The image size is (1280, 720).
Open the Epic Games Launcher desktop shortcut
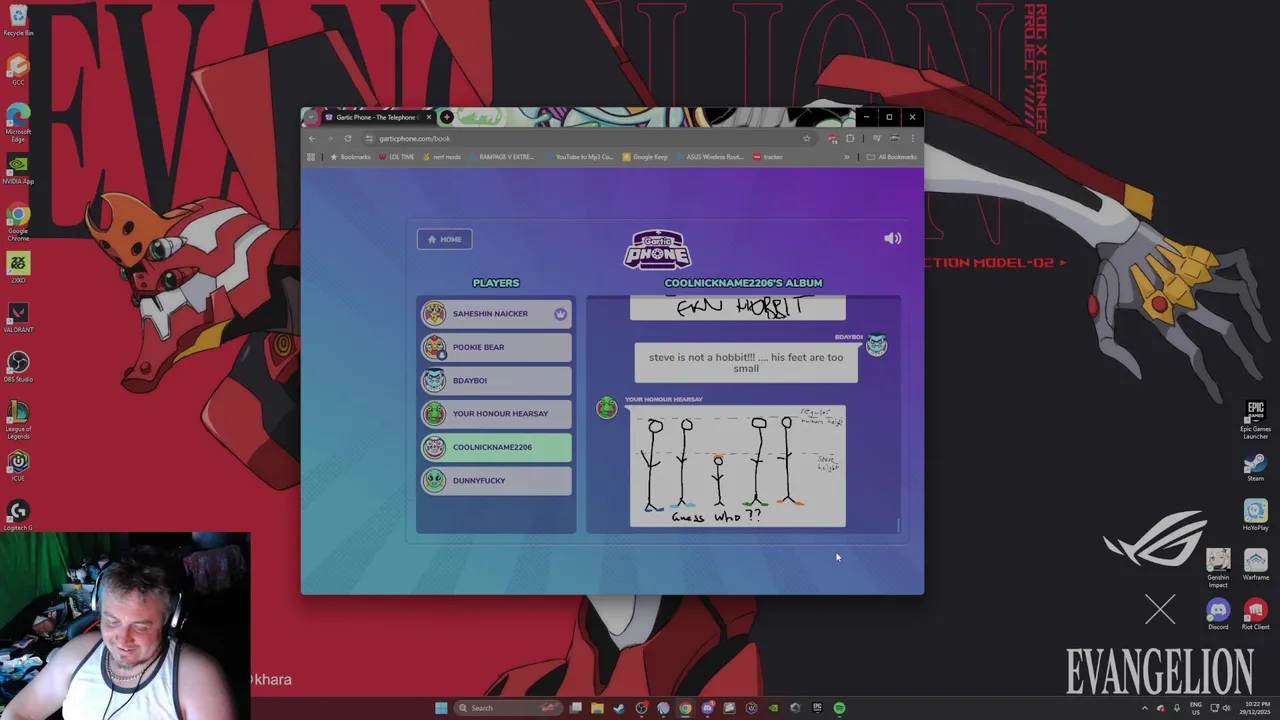1255,418
